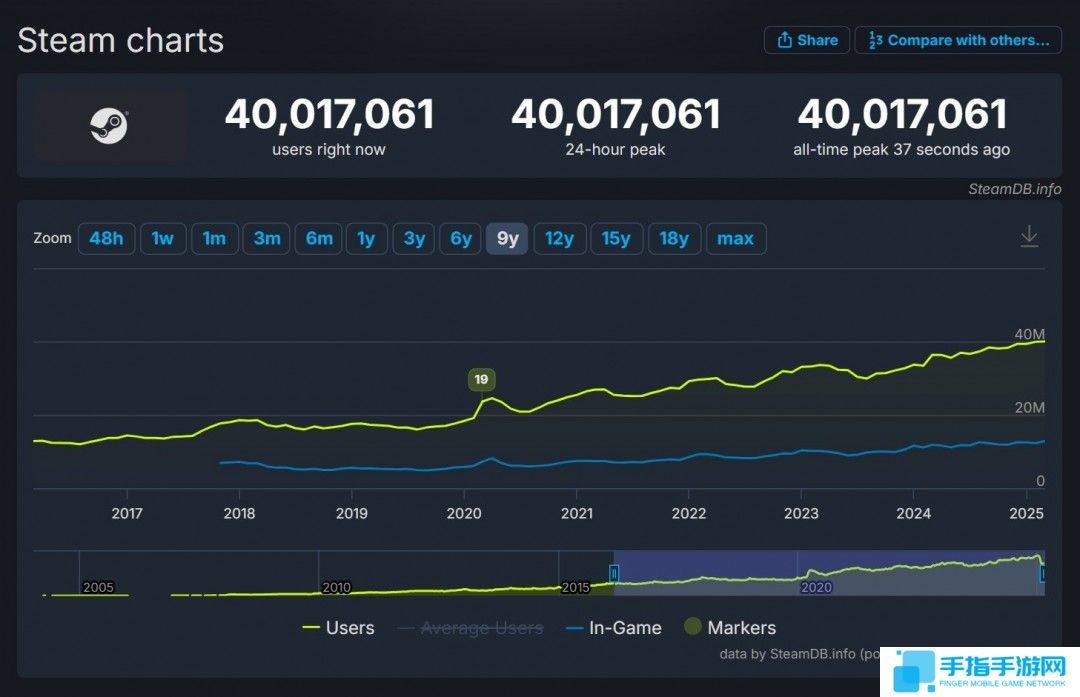Click the green Markers dot in the legend
The height and width of the screenshot is (697, 1080).
tap(694, 627)
